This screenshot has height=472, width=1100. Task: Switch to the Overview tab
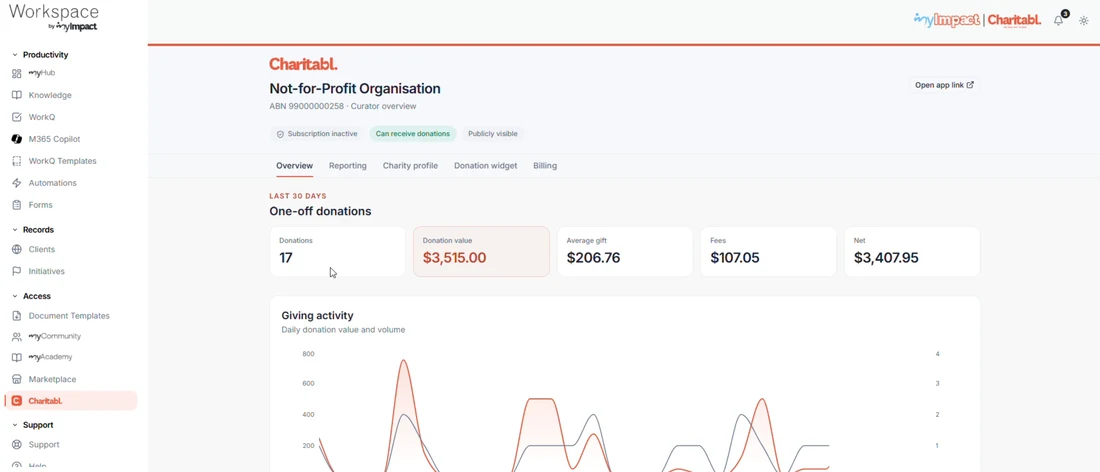pos(295,166)
